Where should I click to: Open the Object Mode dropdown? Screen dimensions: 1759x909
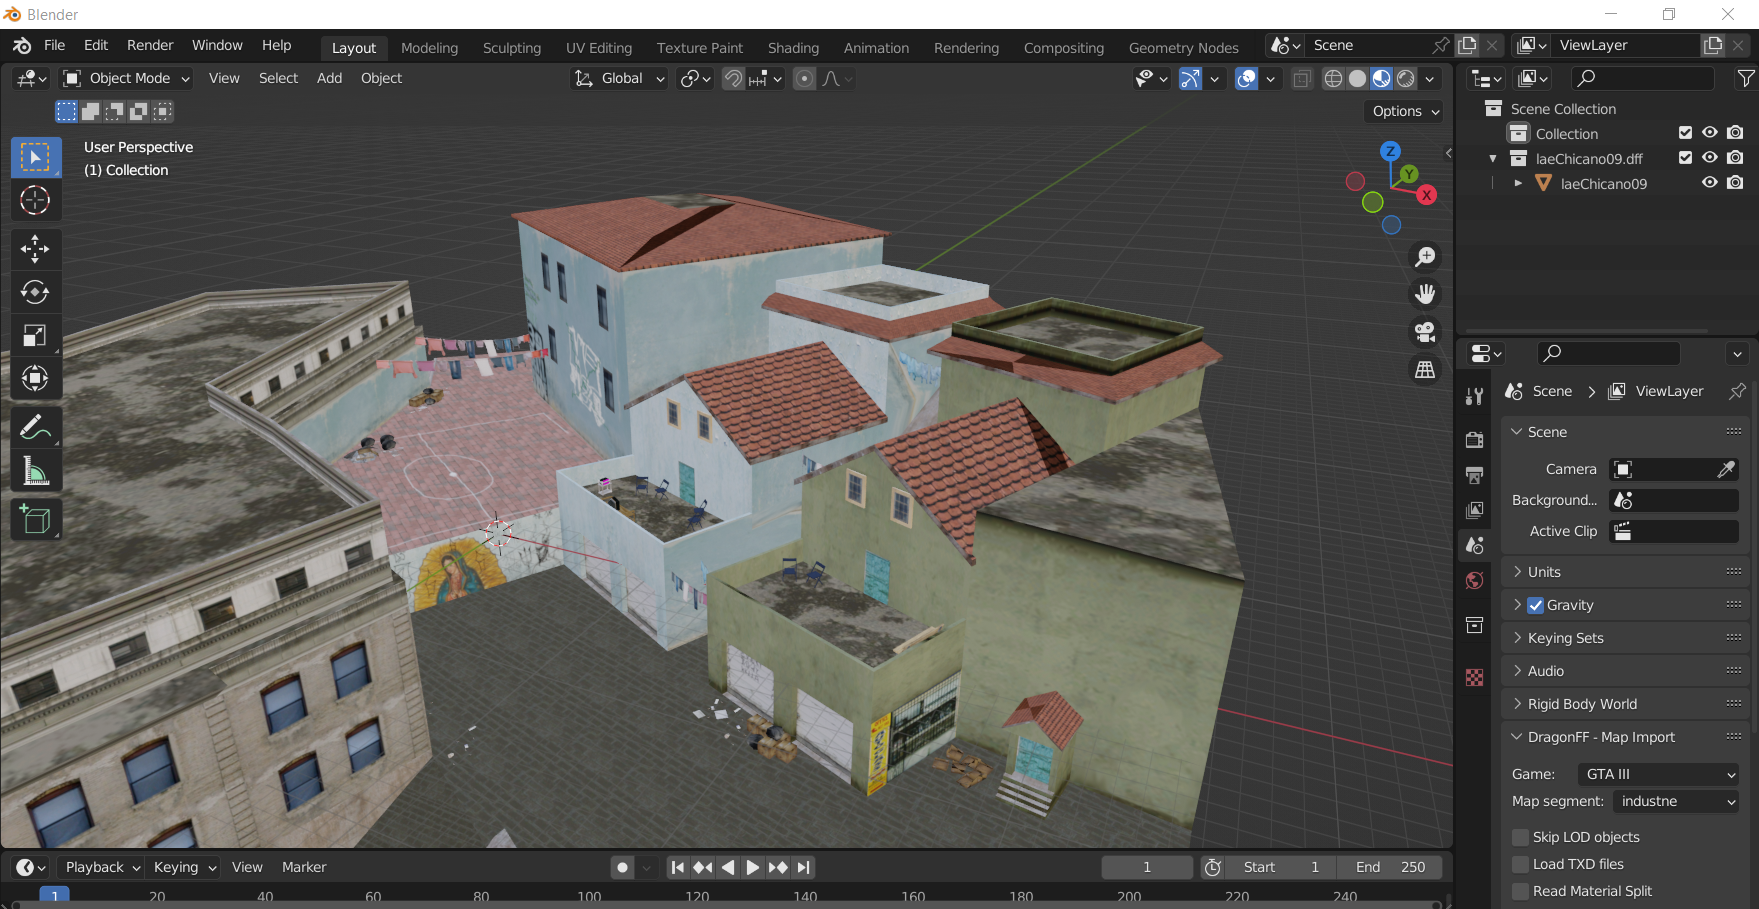pyautogui.click(x=126, y=78)
